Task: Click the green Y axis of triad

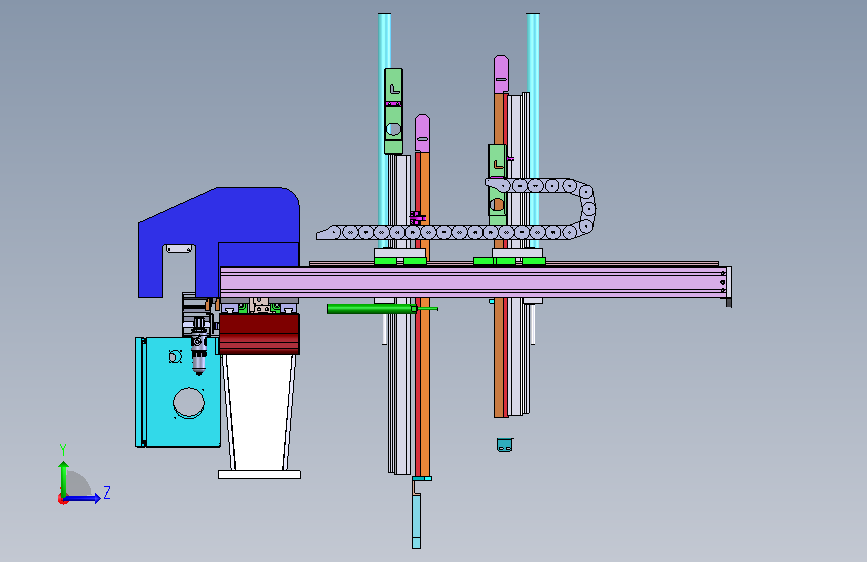Action: pos(64,477)
